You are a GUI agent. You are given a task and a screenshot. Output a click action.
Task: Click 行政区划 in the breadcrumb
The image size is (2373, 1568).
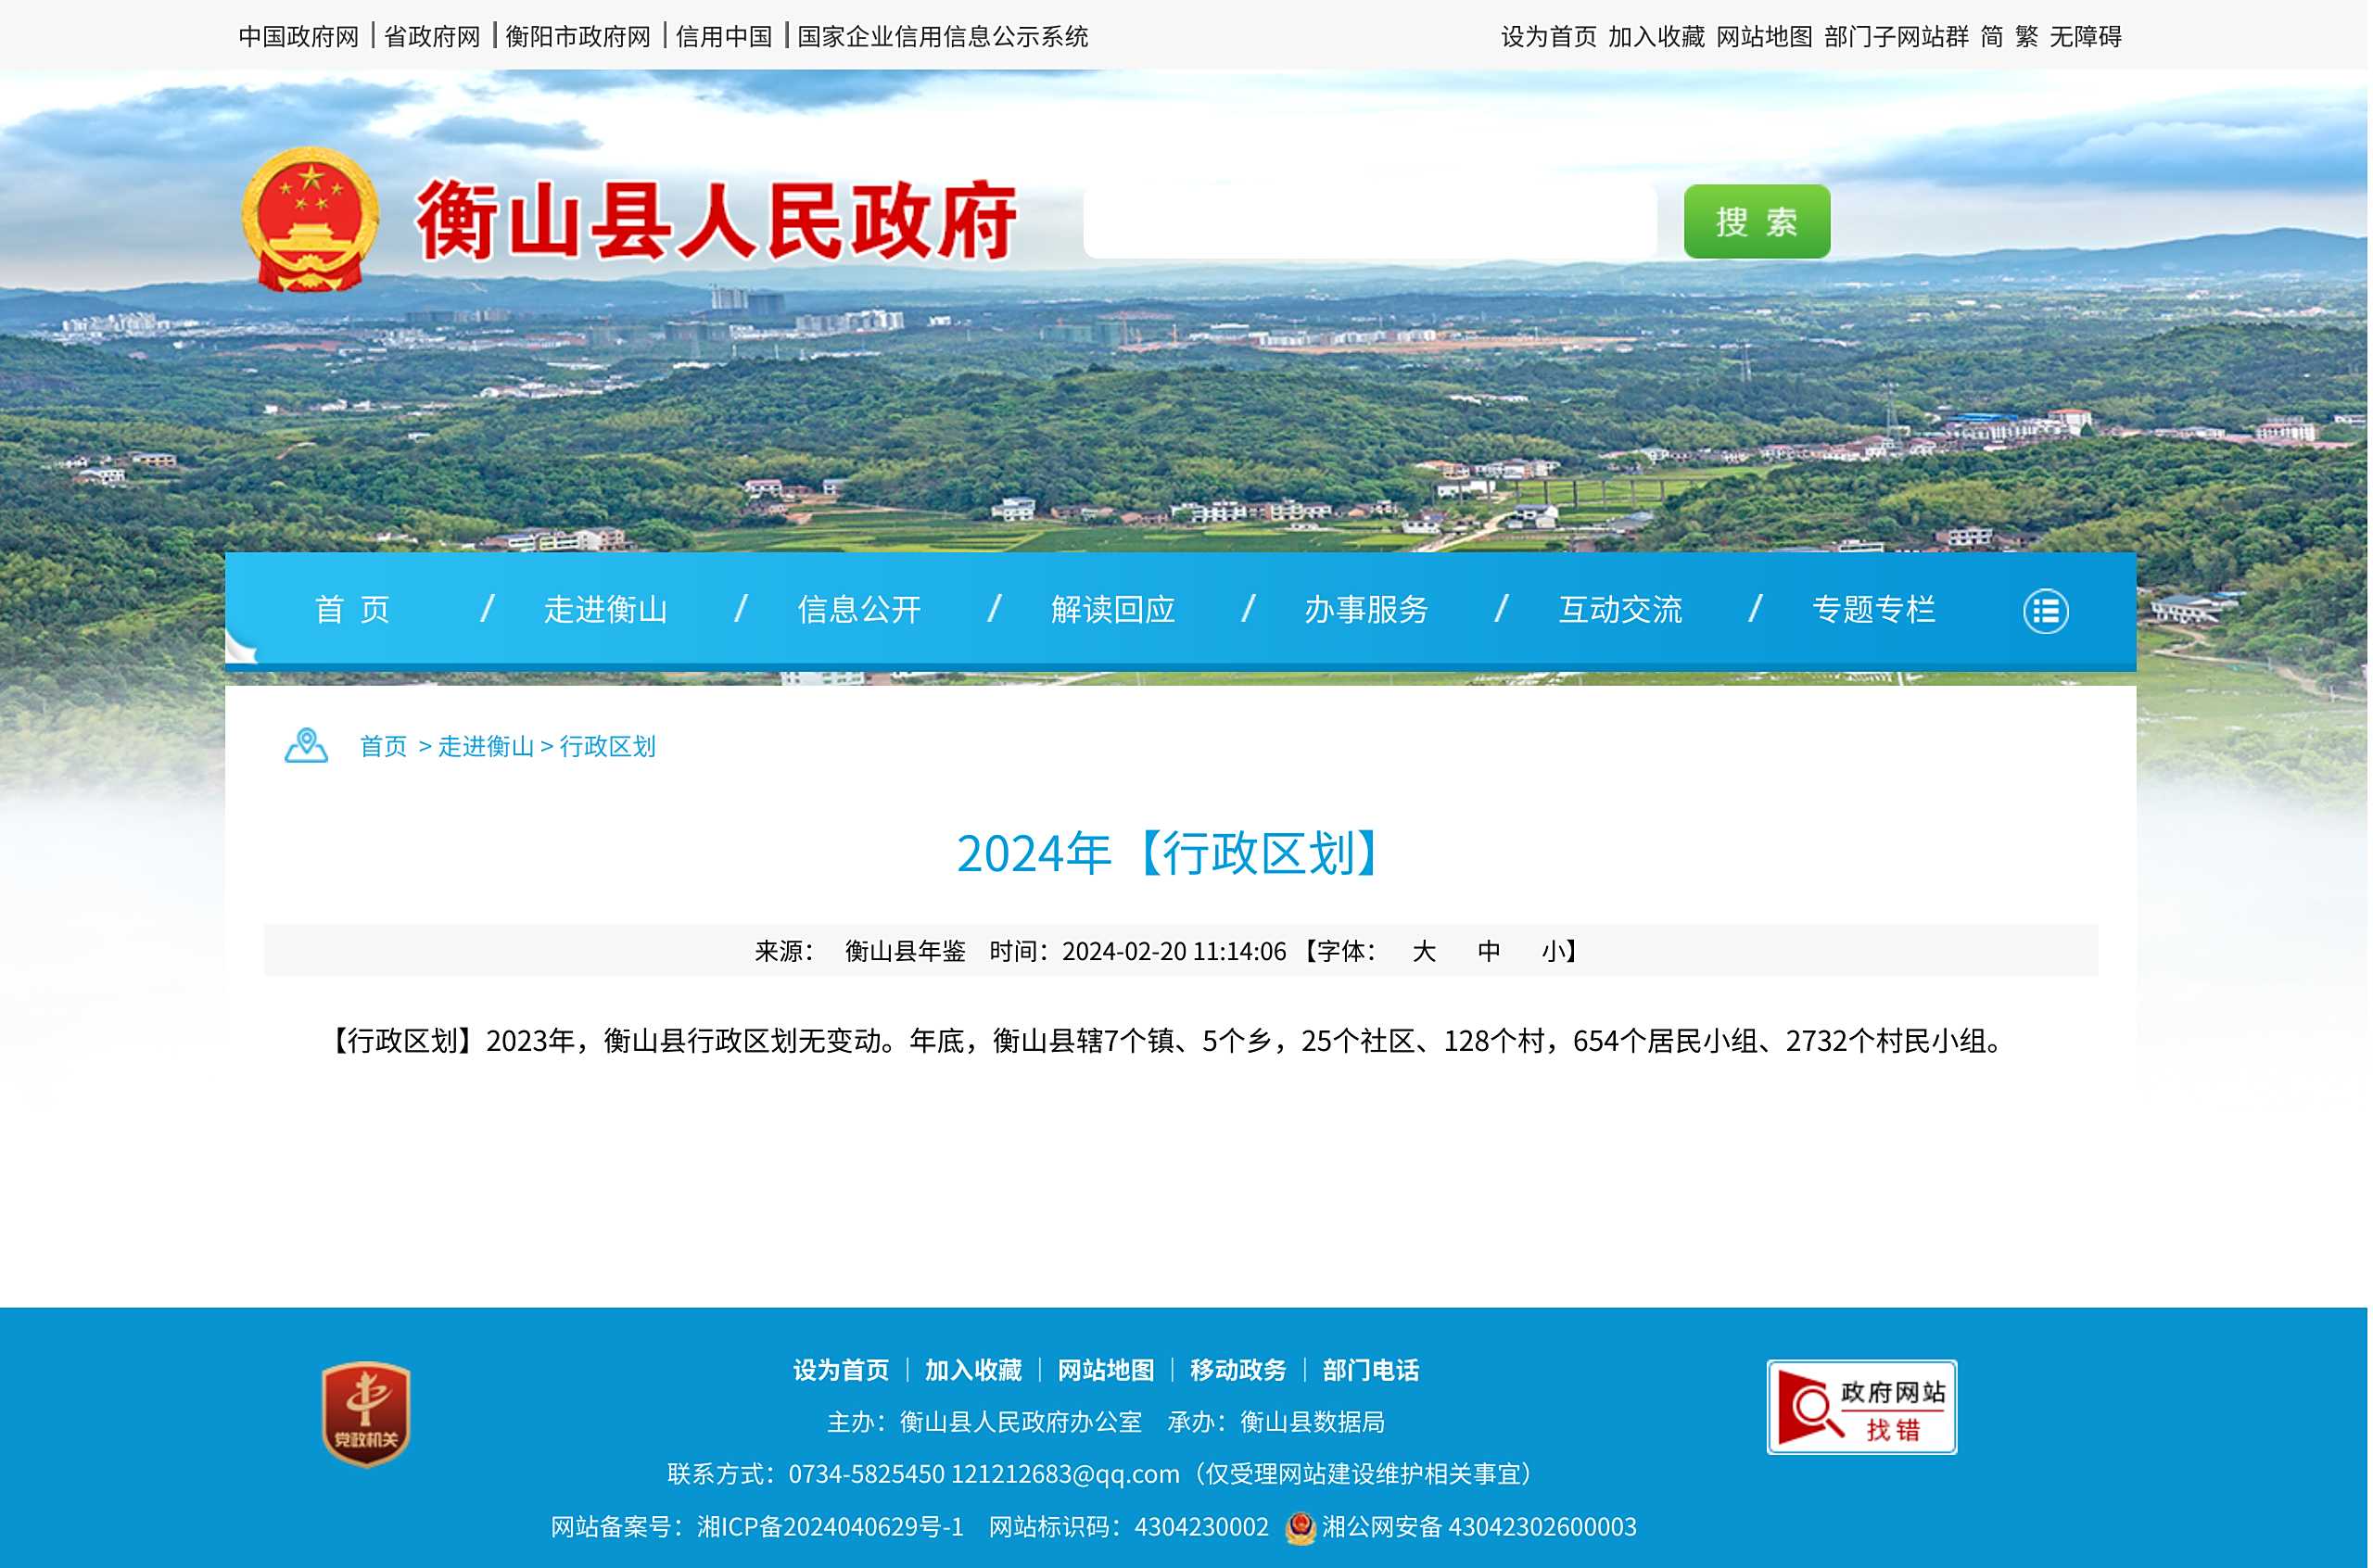pyautogui.click(x=607, y=746)
